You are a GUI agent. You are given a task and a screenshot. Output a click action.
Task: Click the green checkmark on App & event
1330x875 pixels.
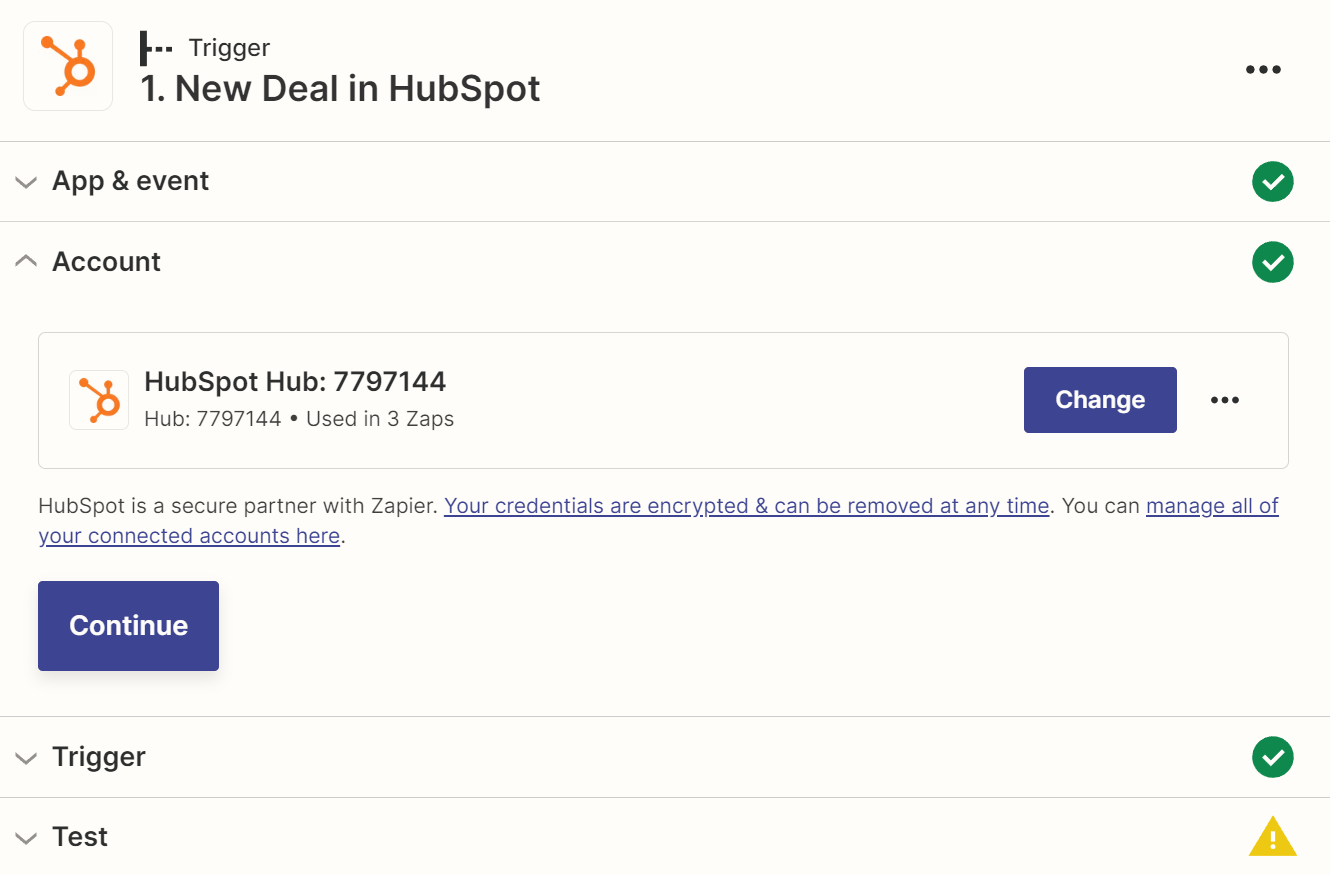click(1273, 182)
